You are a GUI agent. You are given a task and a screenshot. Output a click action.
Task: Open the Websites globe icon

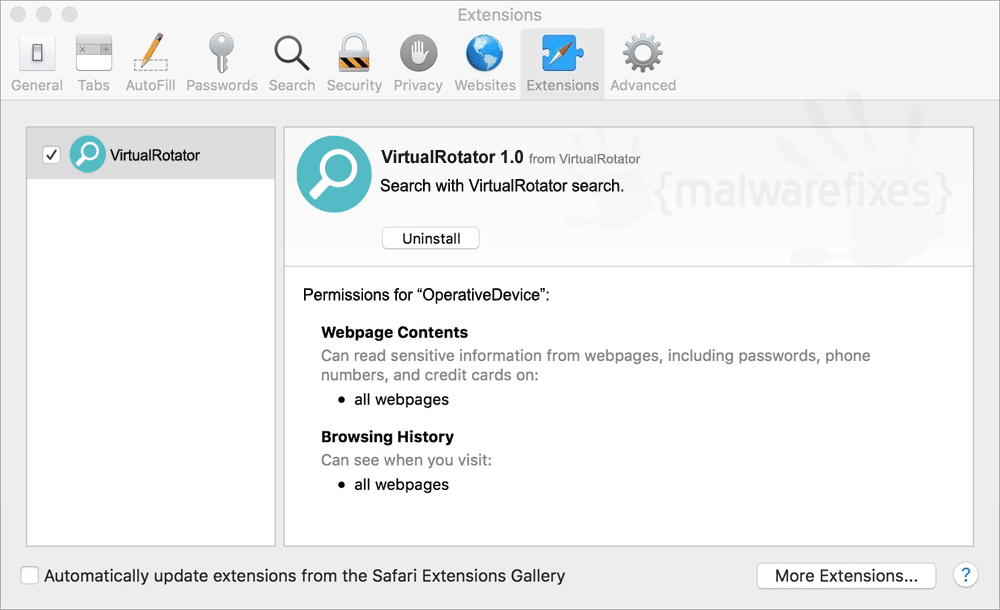coord(485,53)
